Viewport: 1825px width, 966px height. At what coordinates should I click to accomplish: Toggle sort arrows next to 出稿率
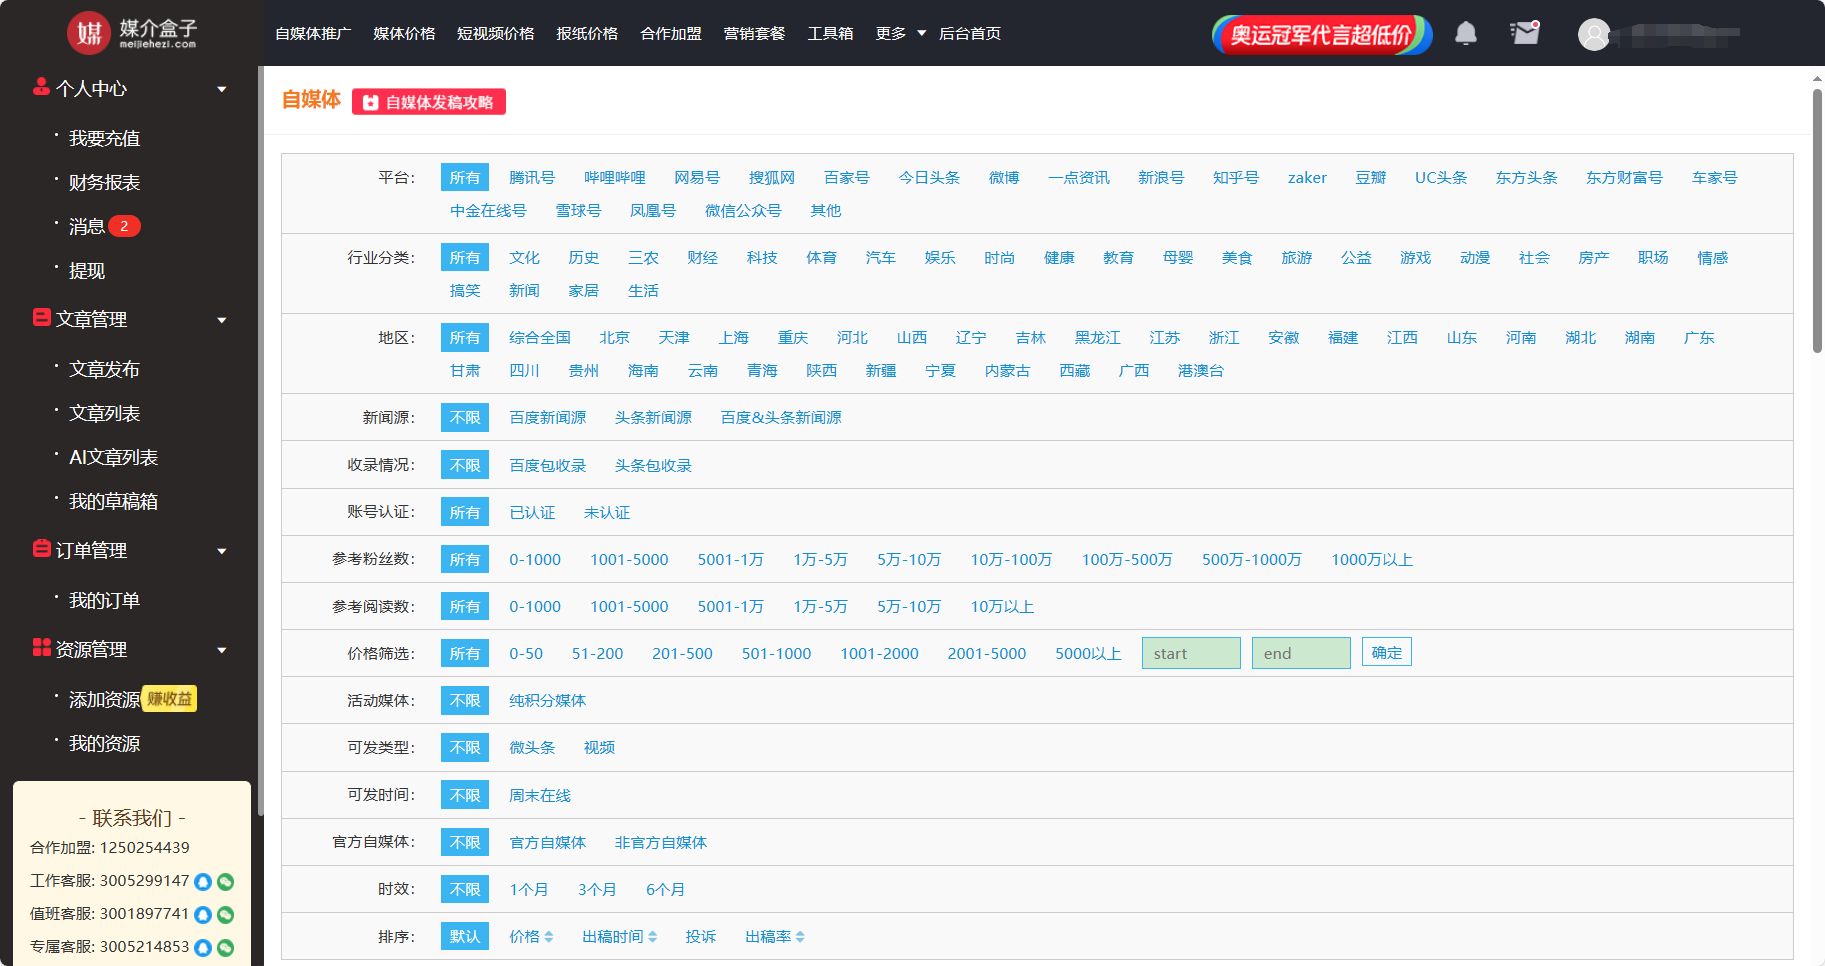(800, 937)
